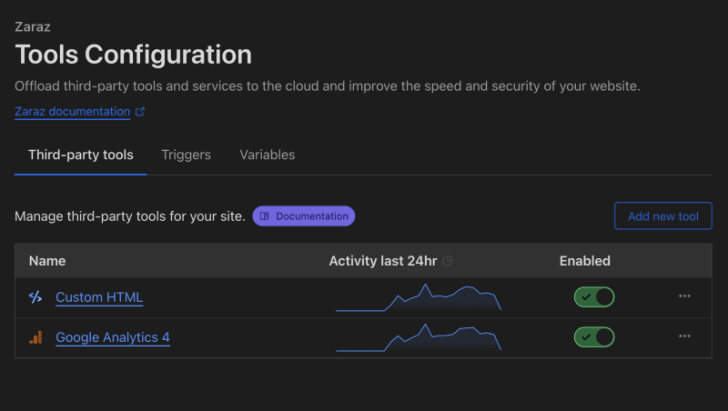Click the Google Analytics 4 activity sparkline chart
This screenshot has width=728, height=411.
pyautogui.click(x=418, y=338)
